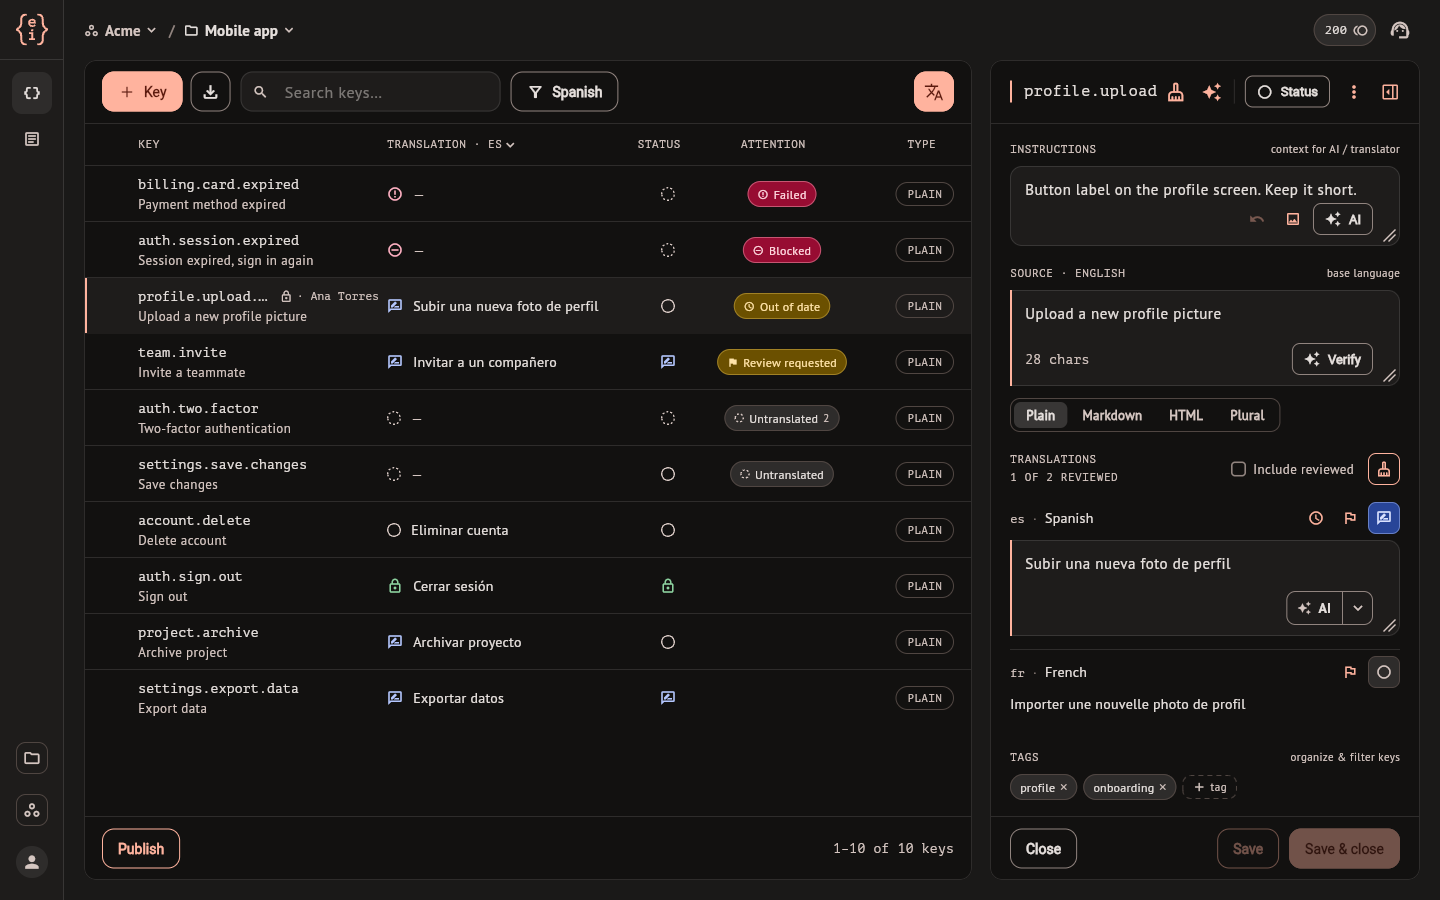Toggle the Spanish translation review status button
Viewport: 1440px width, 900px height.
(1384, 518)
